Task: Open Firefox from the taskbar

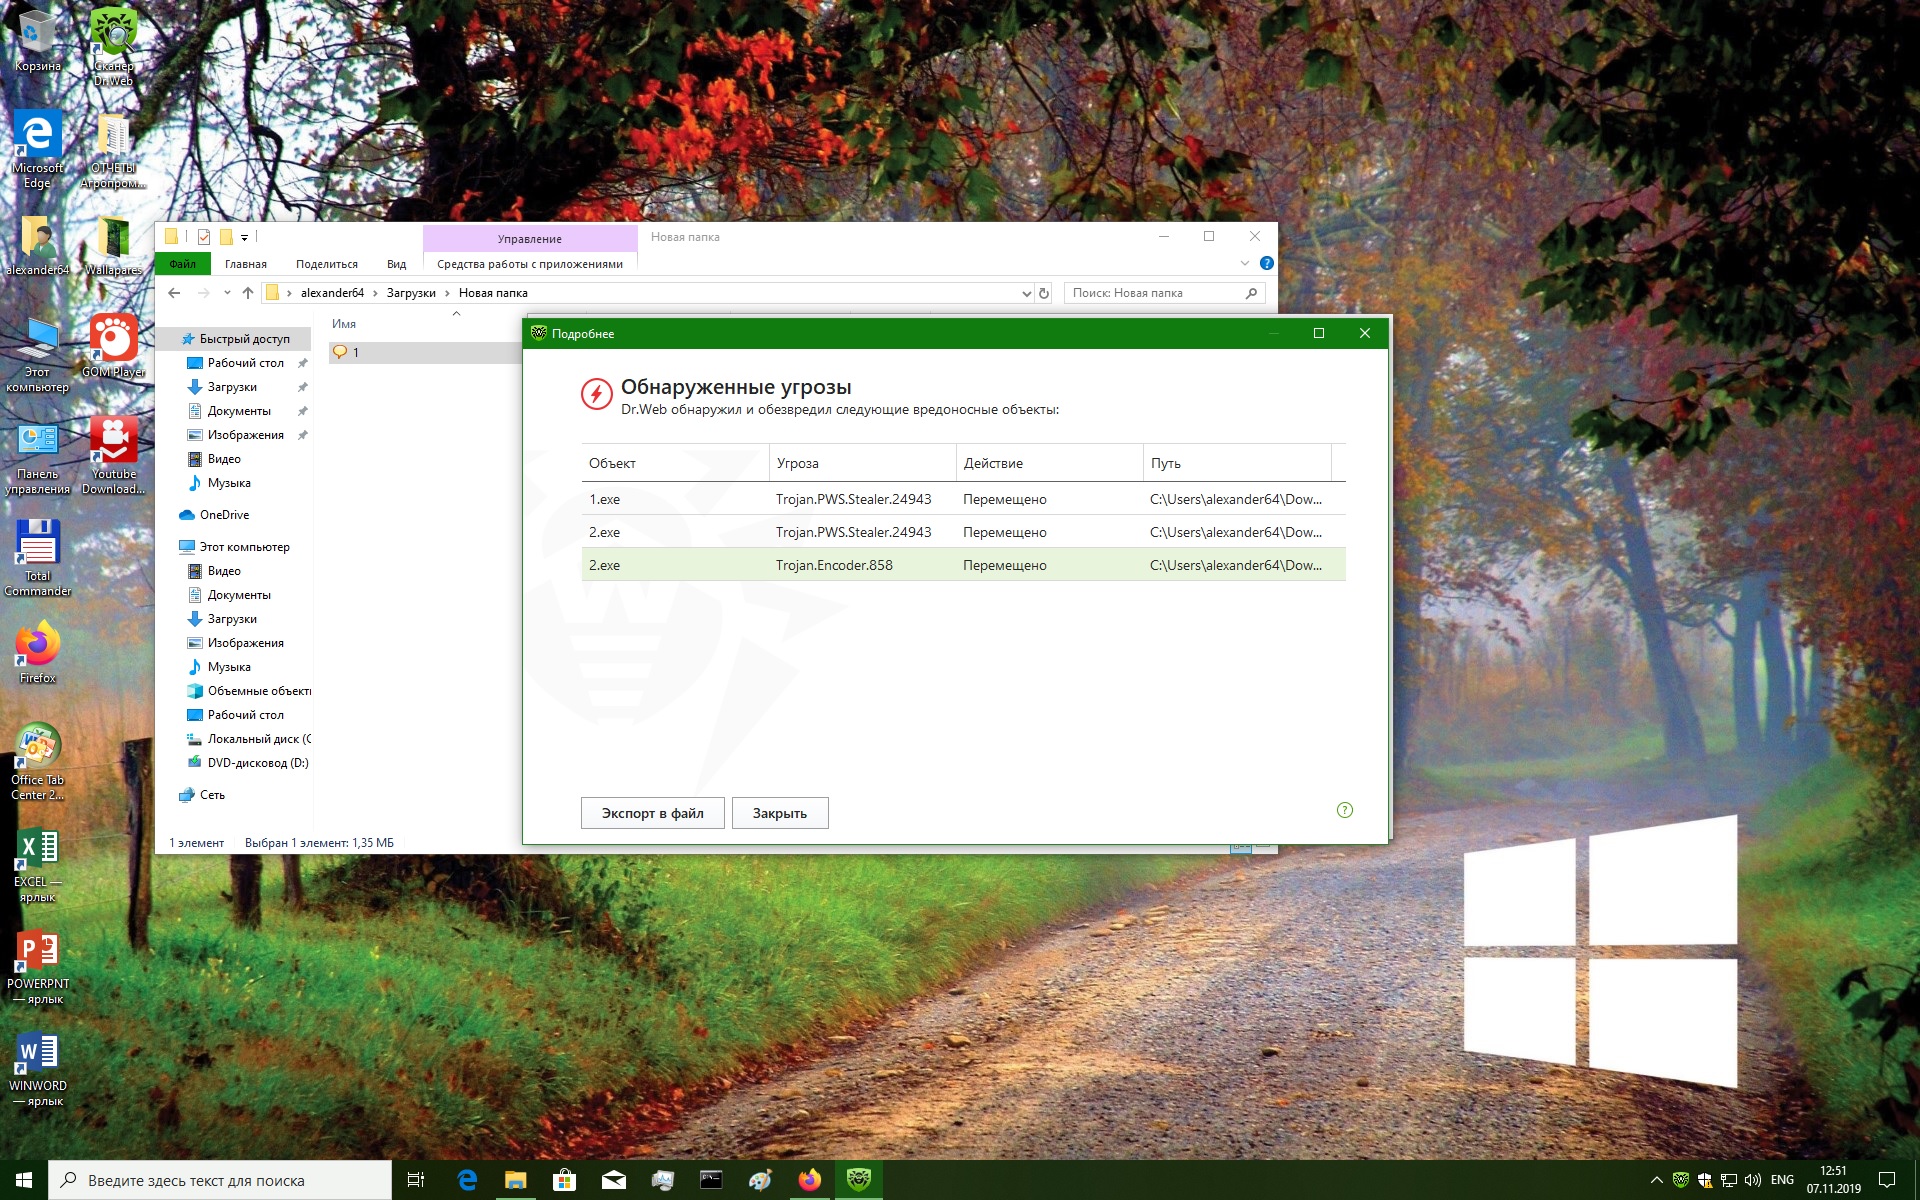Action: point(809,1180)
